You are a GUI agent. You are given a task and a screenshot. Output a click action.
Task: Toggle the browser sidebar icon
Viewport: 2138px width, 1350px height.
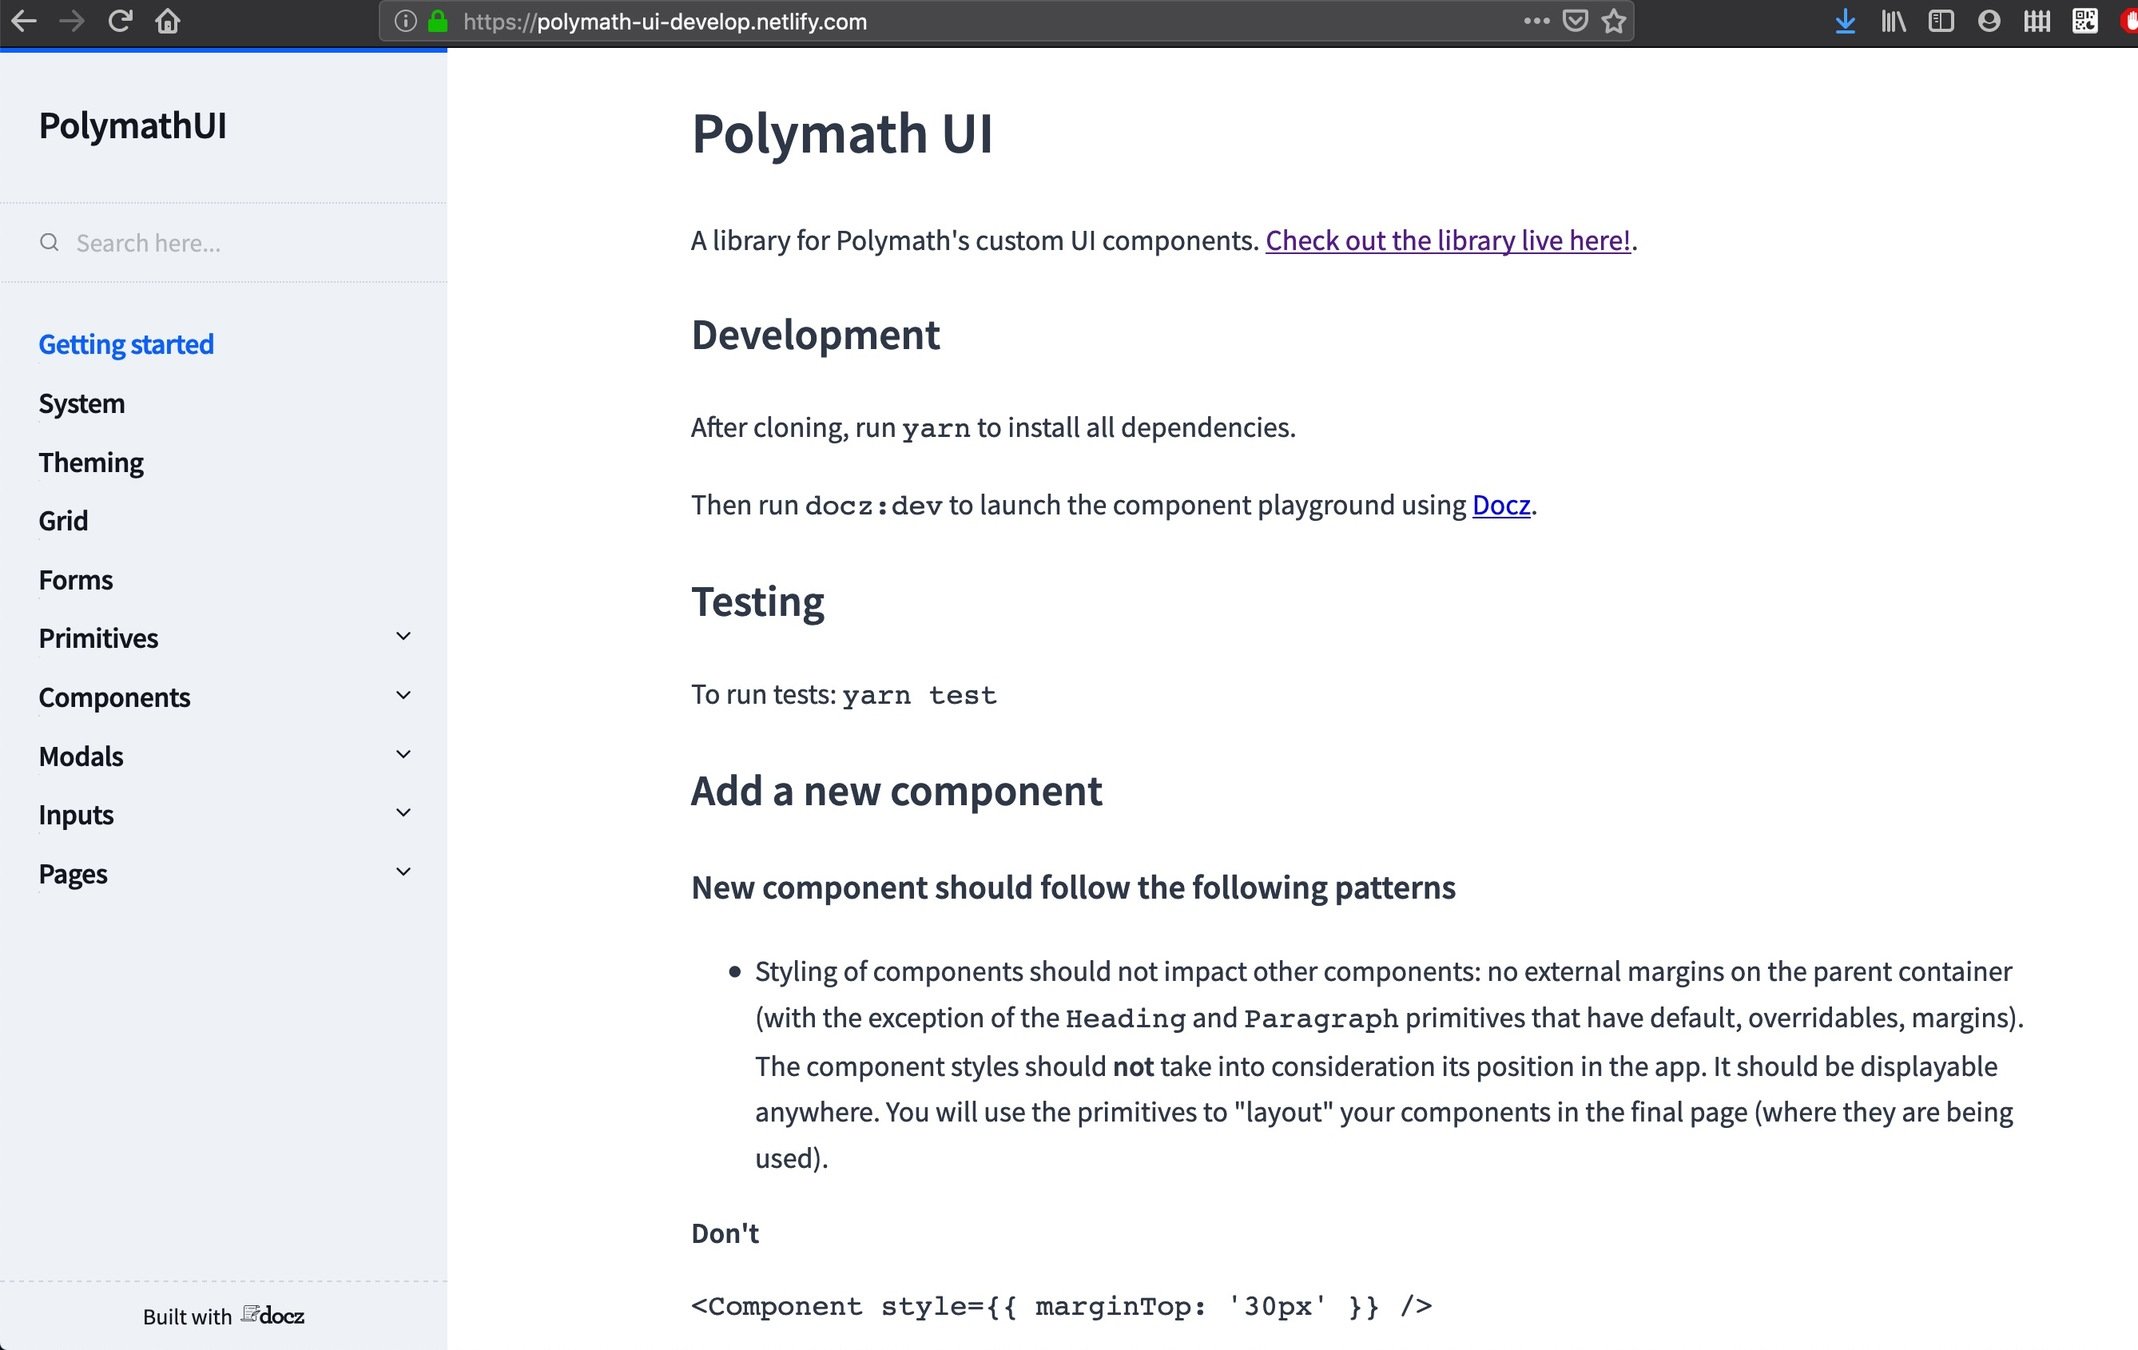click(x=1940, y=21)
